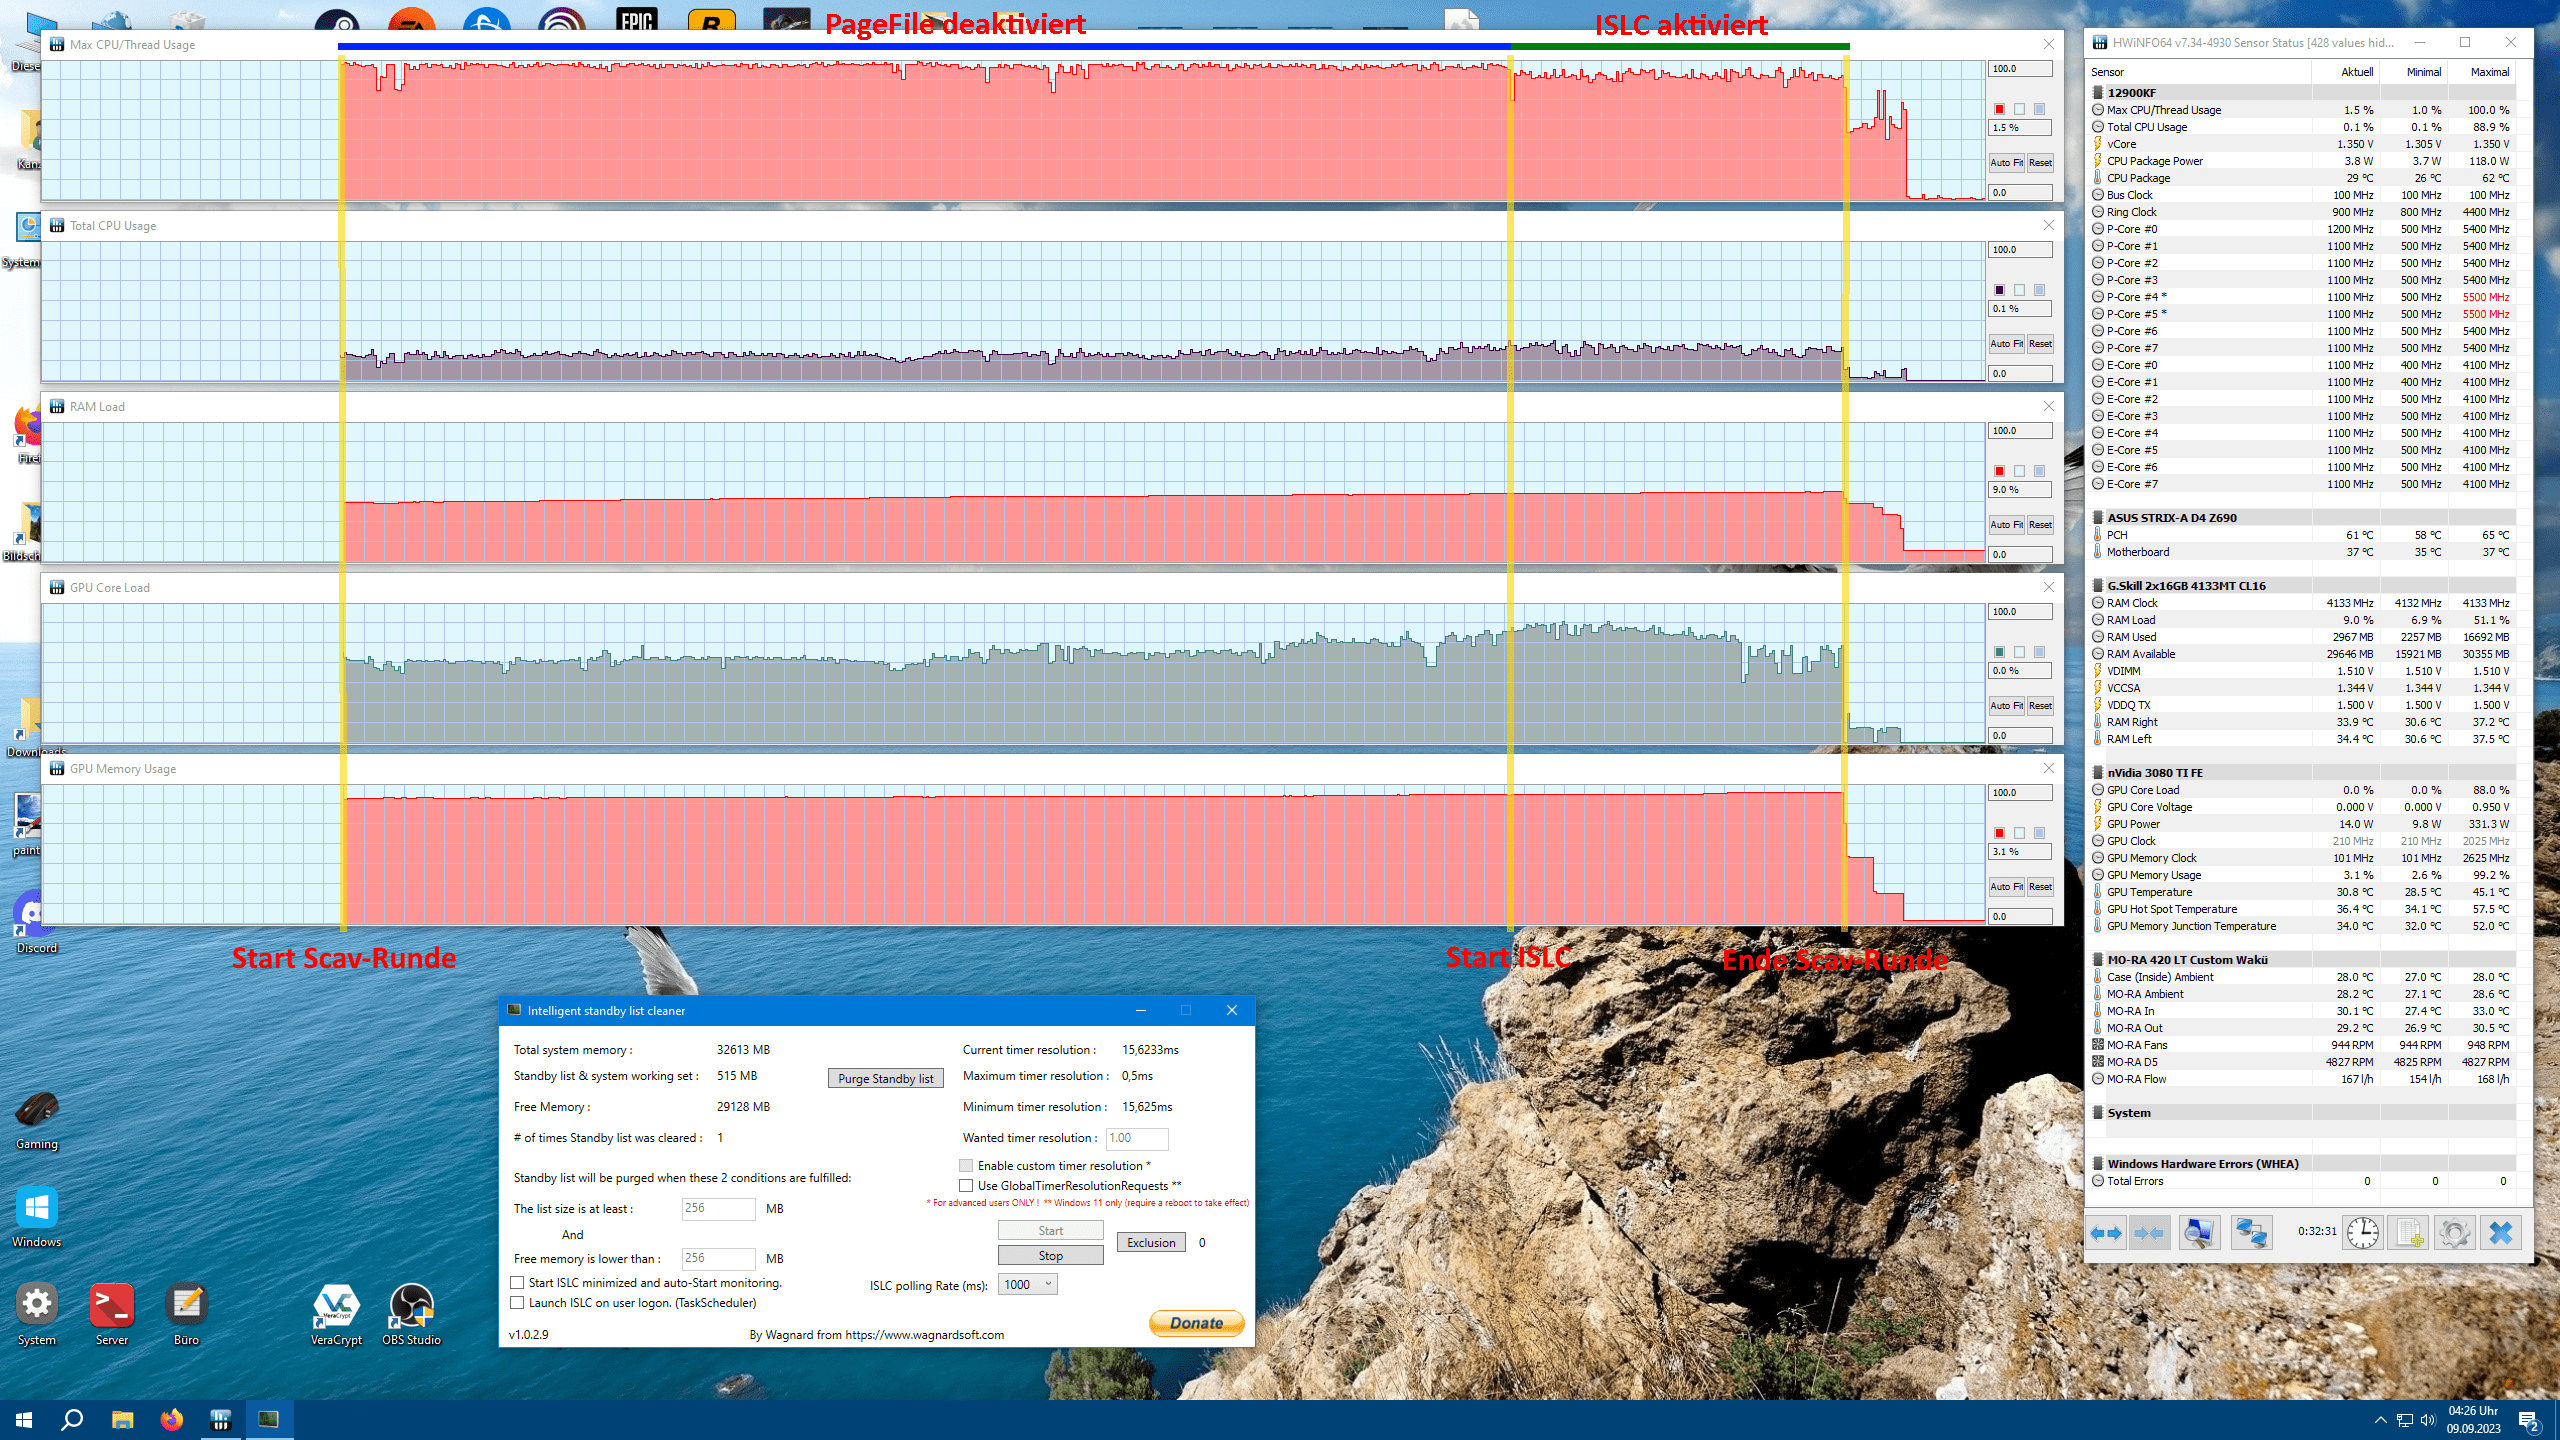Show hidden system tray icons chevron
Screen dimensions: 2560x1440
(2381, 1420)
